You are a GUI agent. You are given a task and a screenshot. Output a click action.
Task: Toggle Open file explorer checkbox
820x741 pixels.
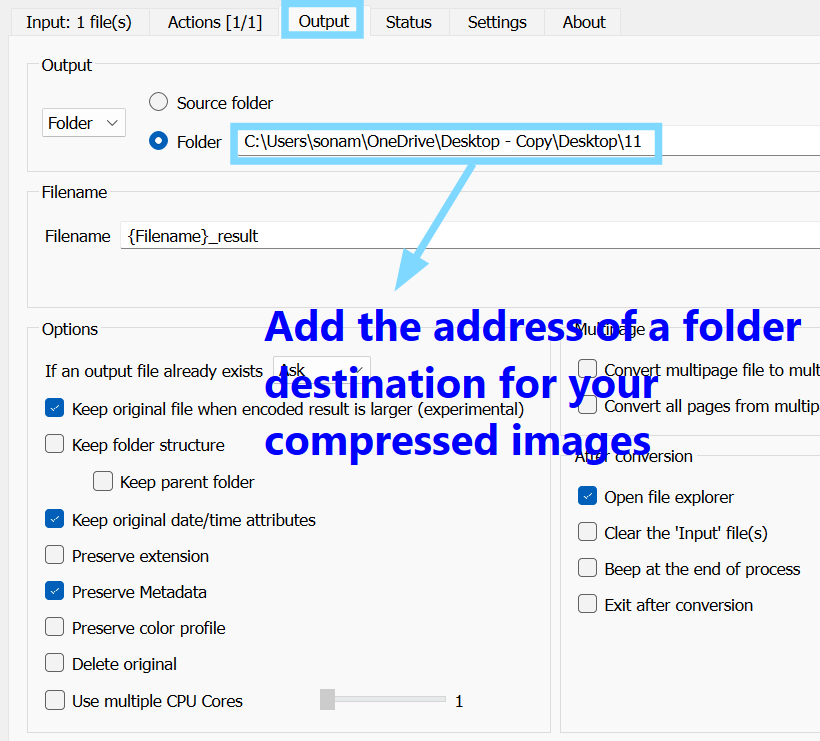(x=587, y=496)
